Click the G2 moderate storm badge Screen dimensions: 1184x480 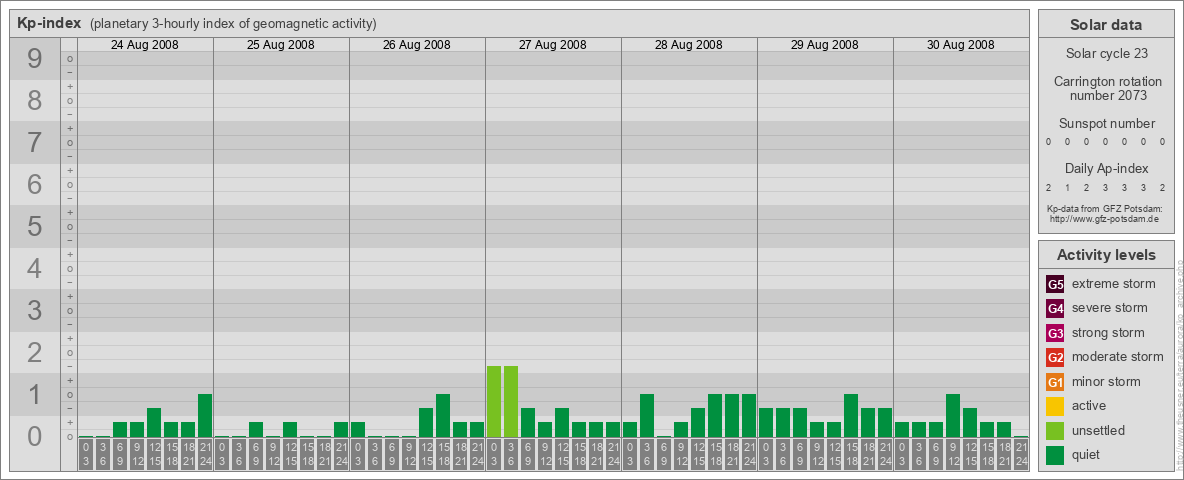click(1055, 357)
